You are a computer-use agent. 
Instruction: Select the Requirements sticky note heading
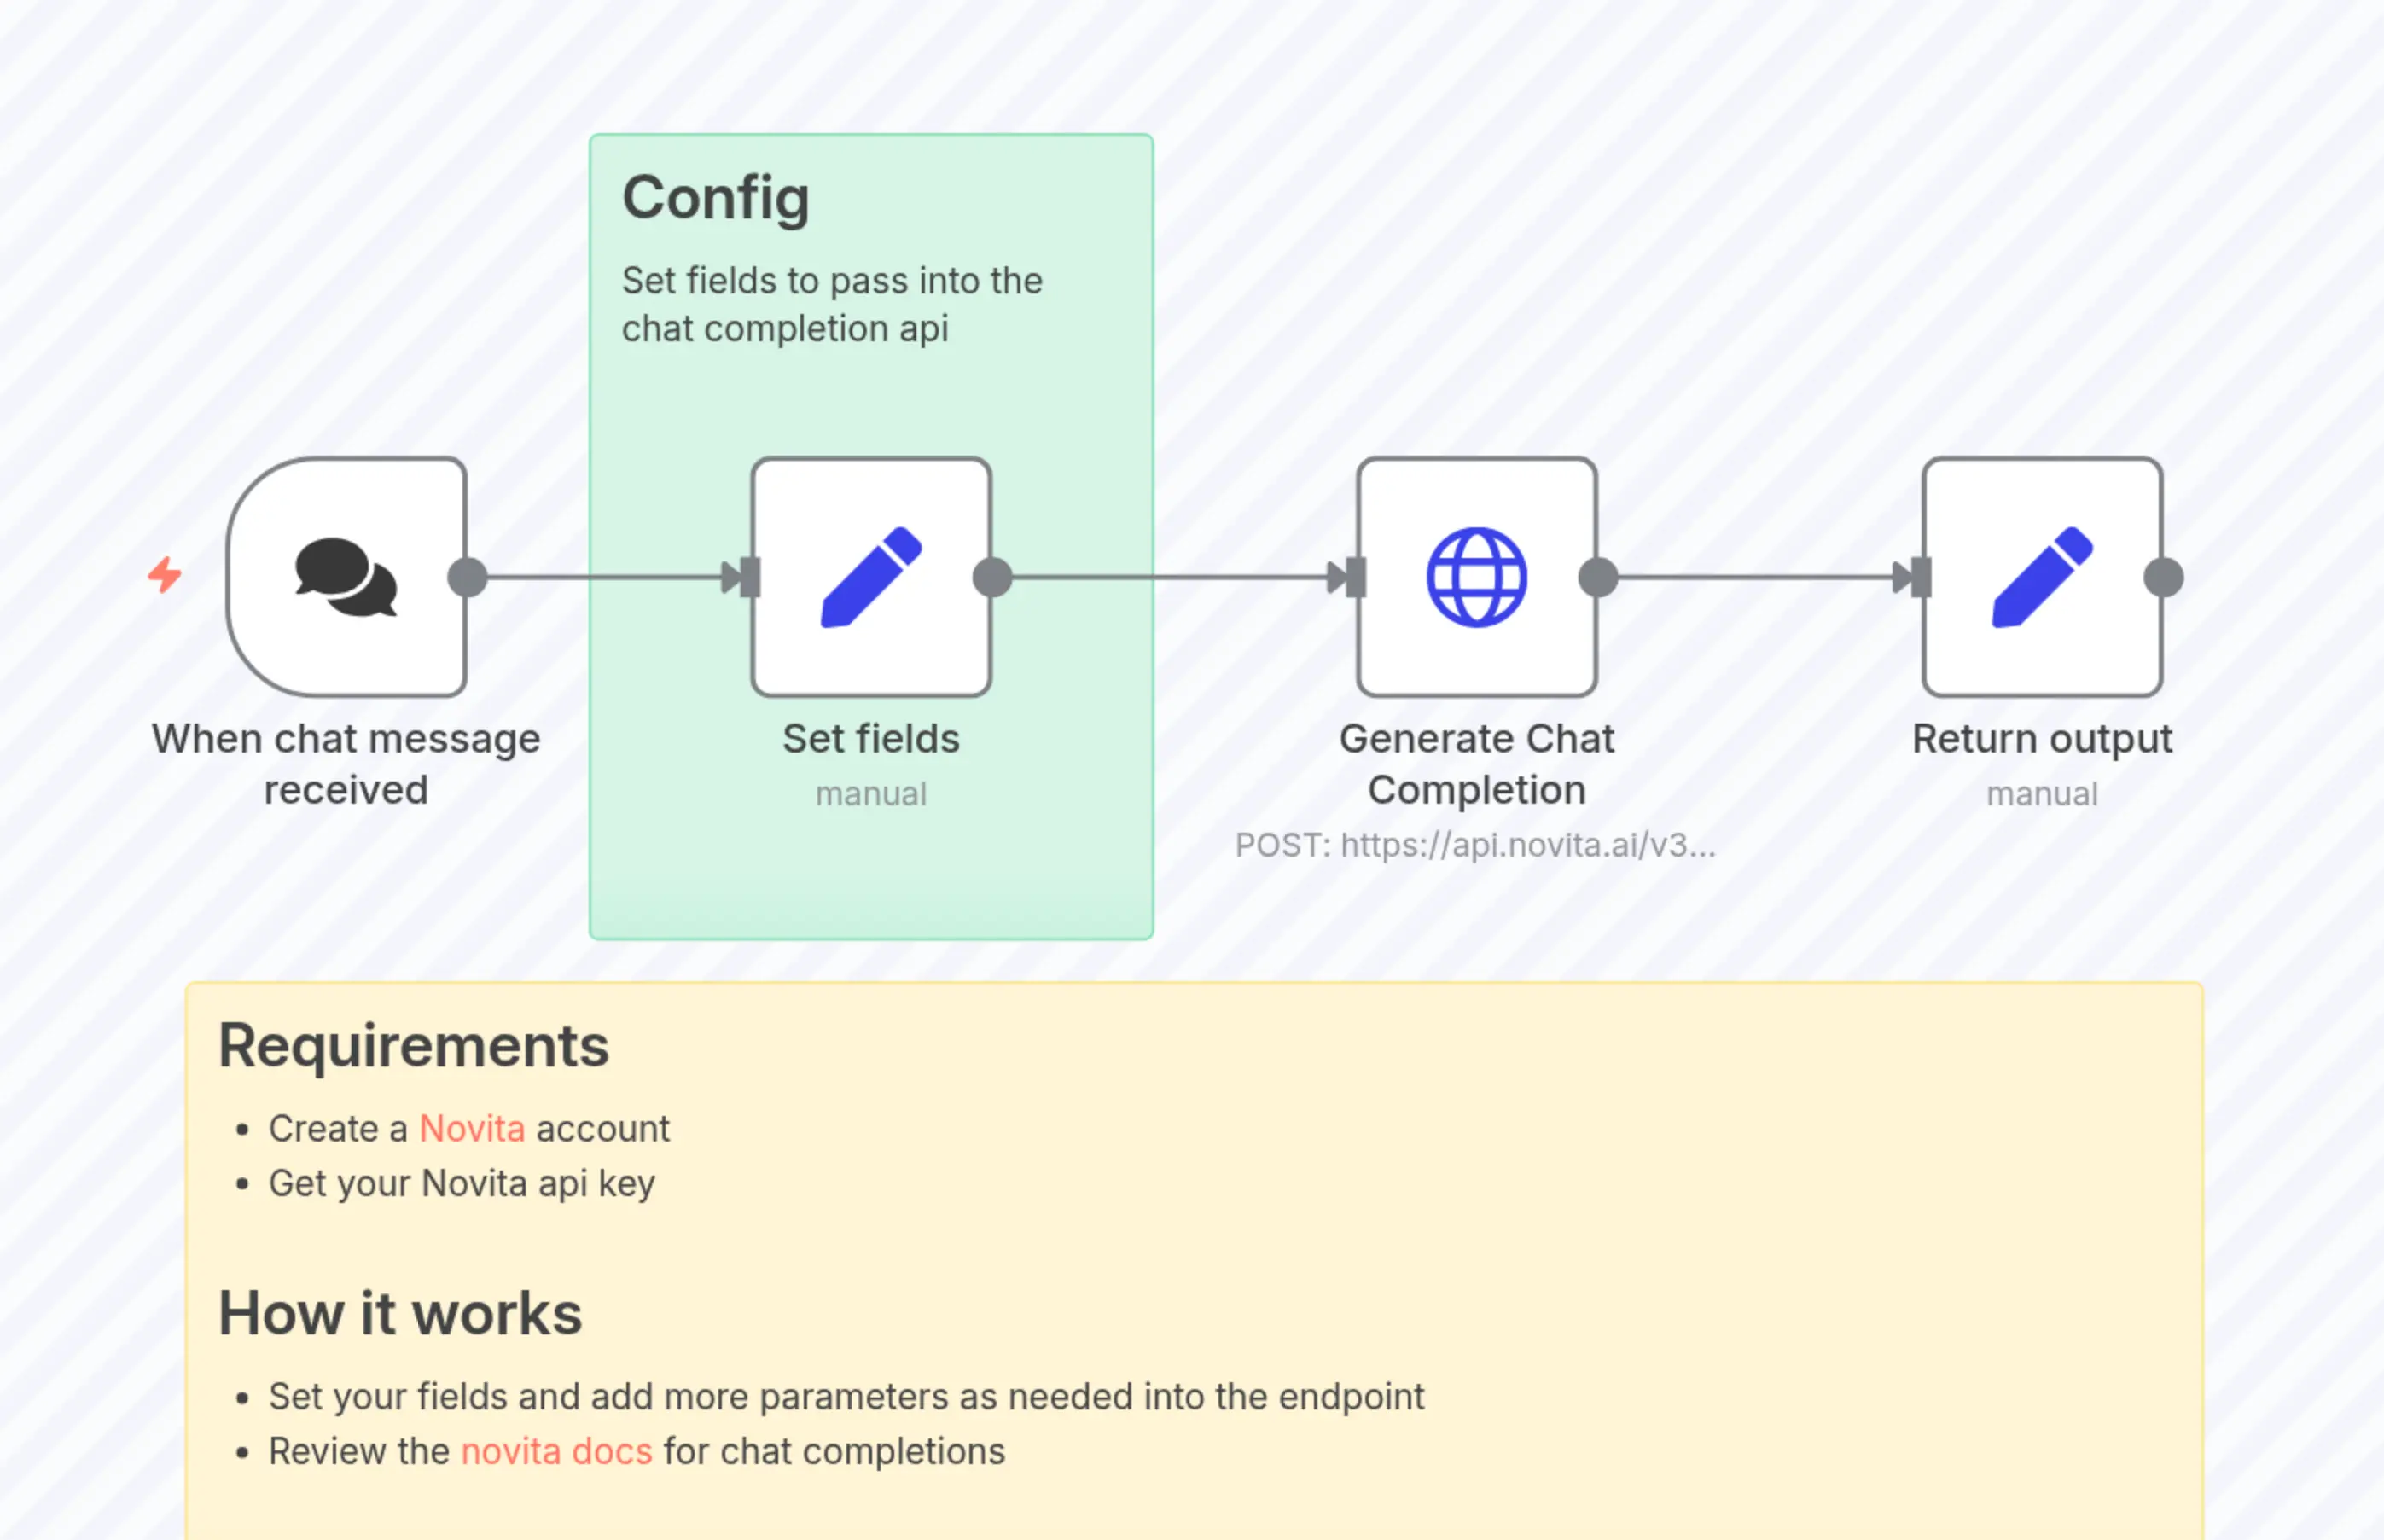click(414, 1045)
